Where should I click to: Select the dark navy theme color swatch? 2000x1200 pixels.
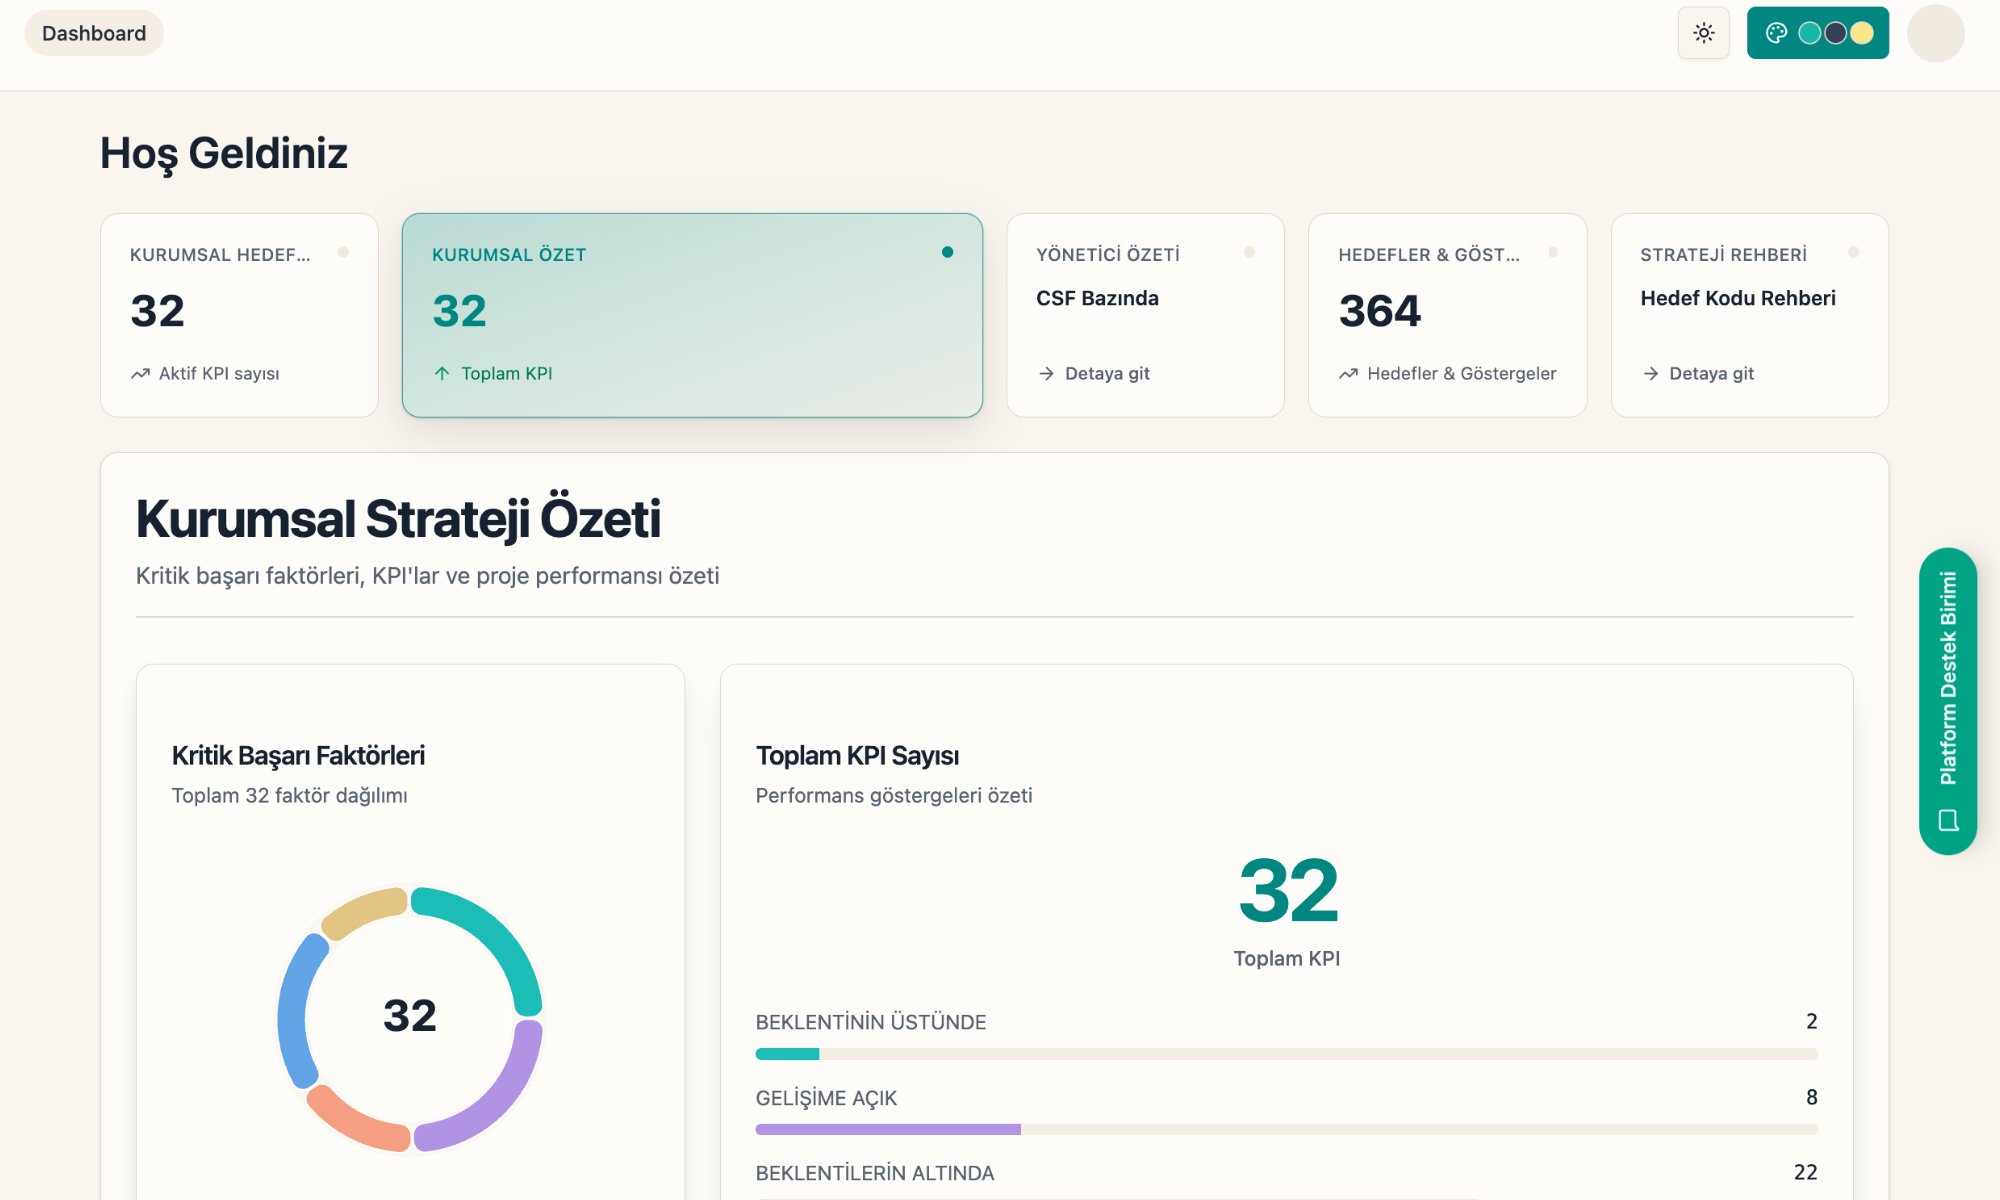(1836, 33)
